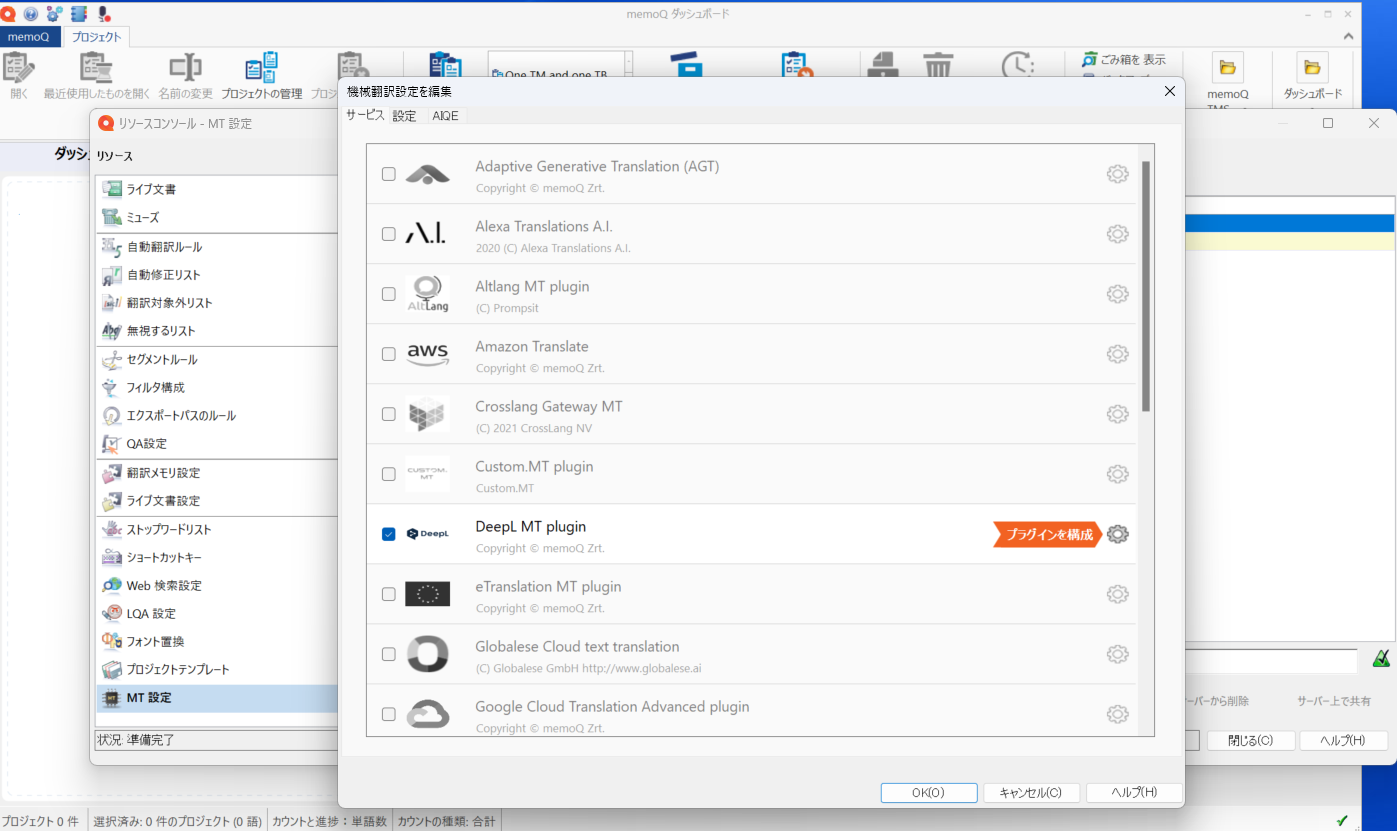Open settings gear for eTranslation MT plugin
The width and height of the screenshot is (1397, 831).
(x=1117, y=594)
